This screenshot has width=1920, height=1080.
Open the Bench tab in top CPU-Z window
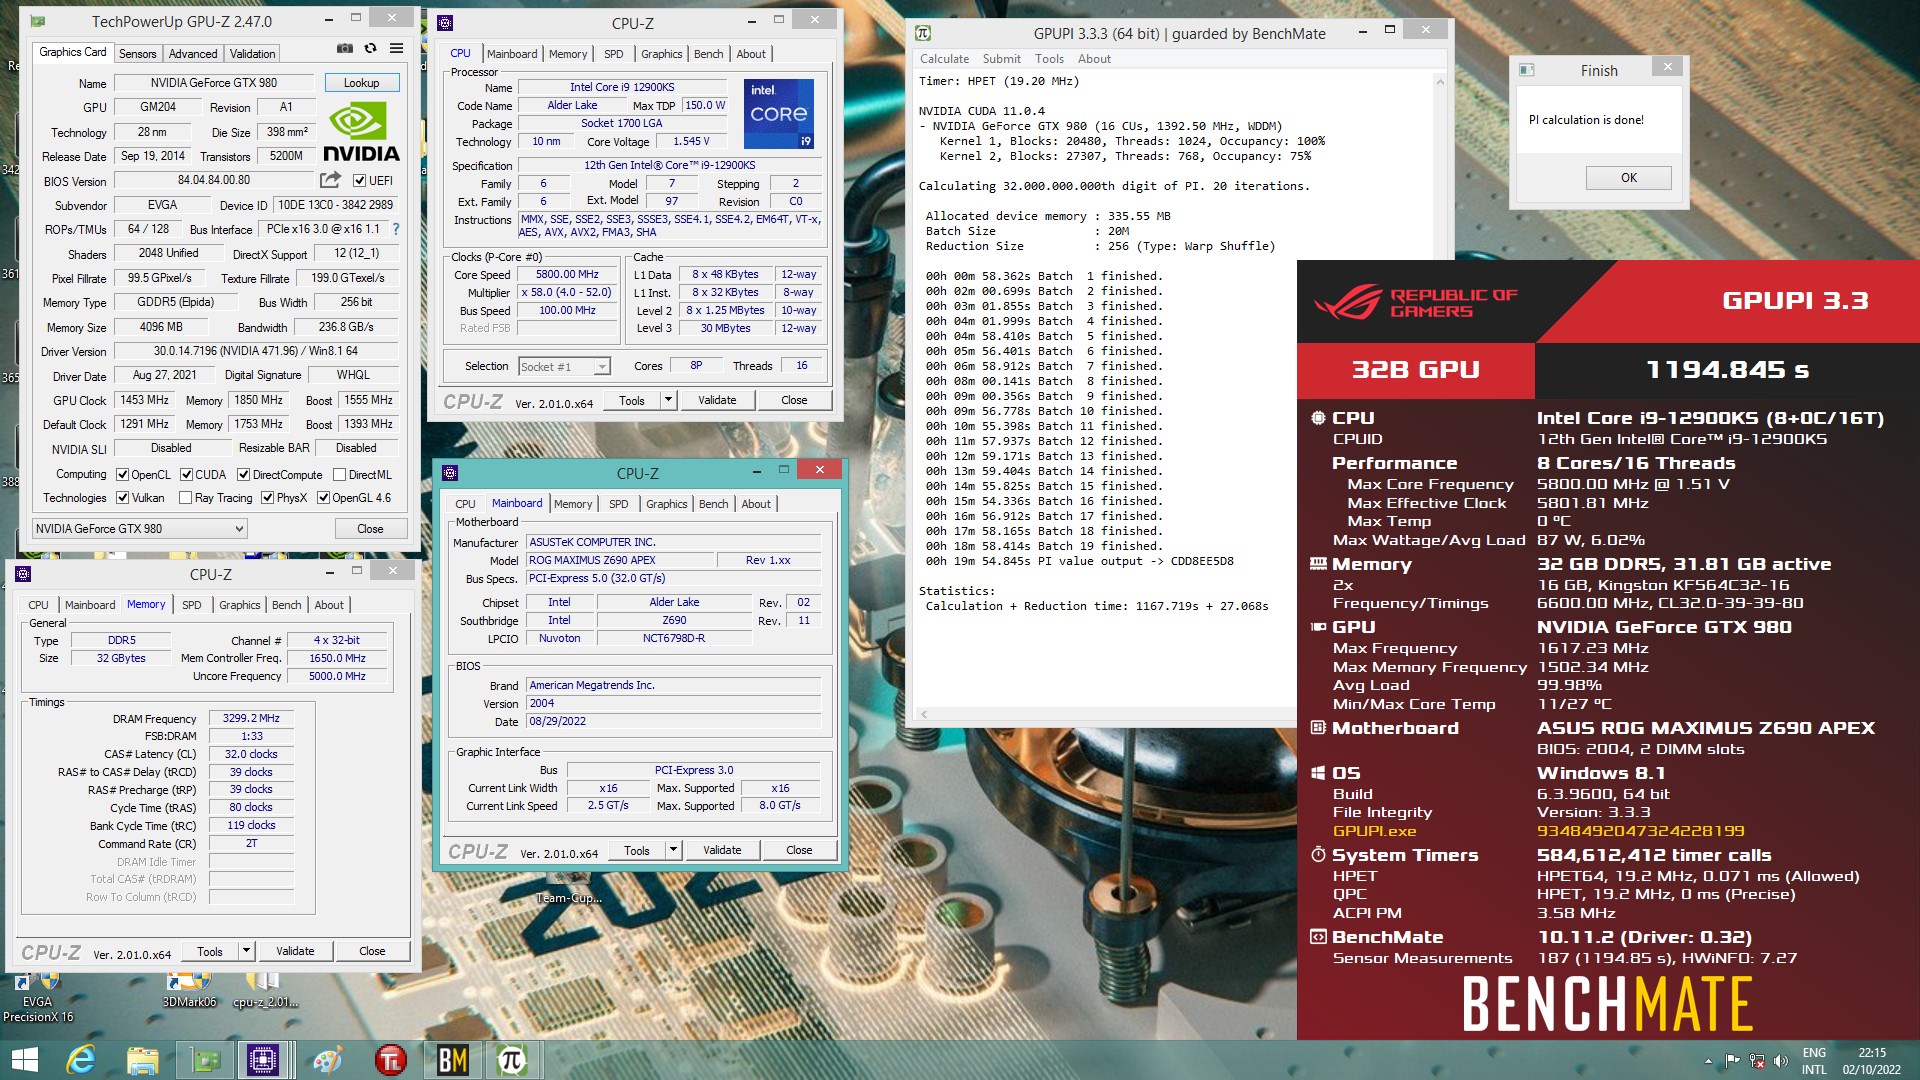click(x=708, y=54)
